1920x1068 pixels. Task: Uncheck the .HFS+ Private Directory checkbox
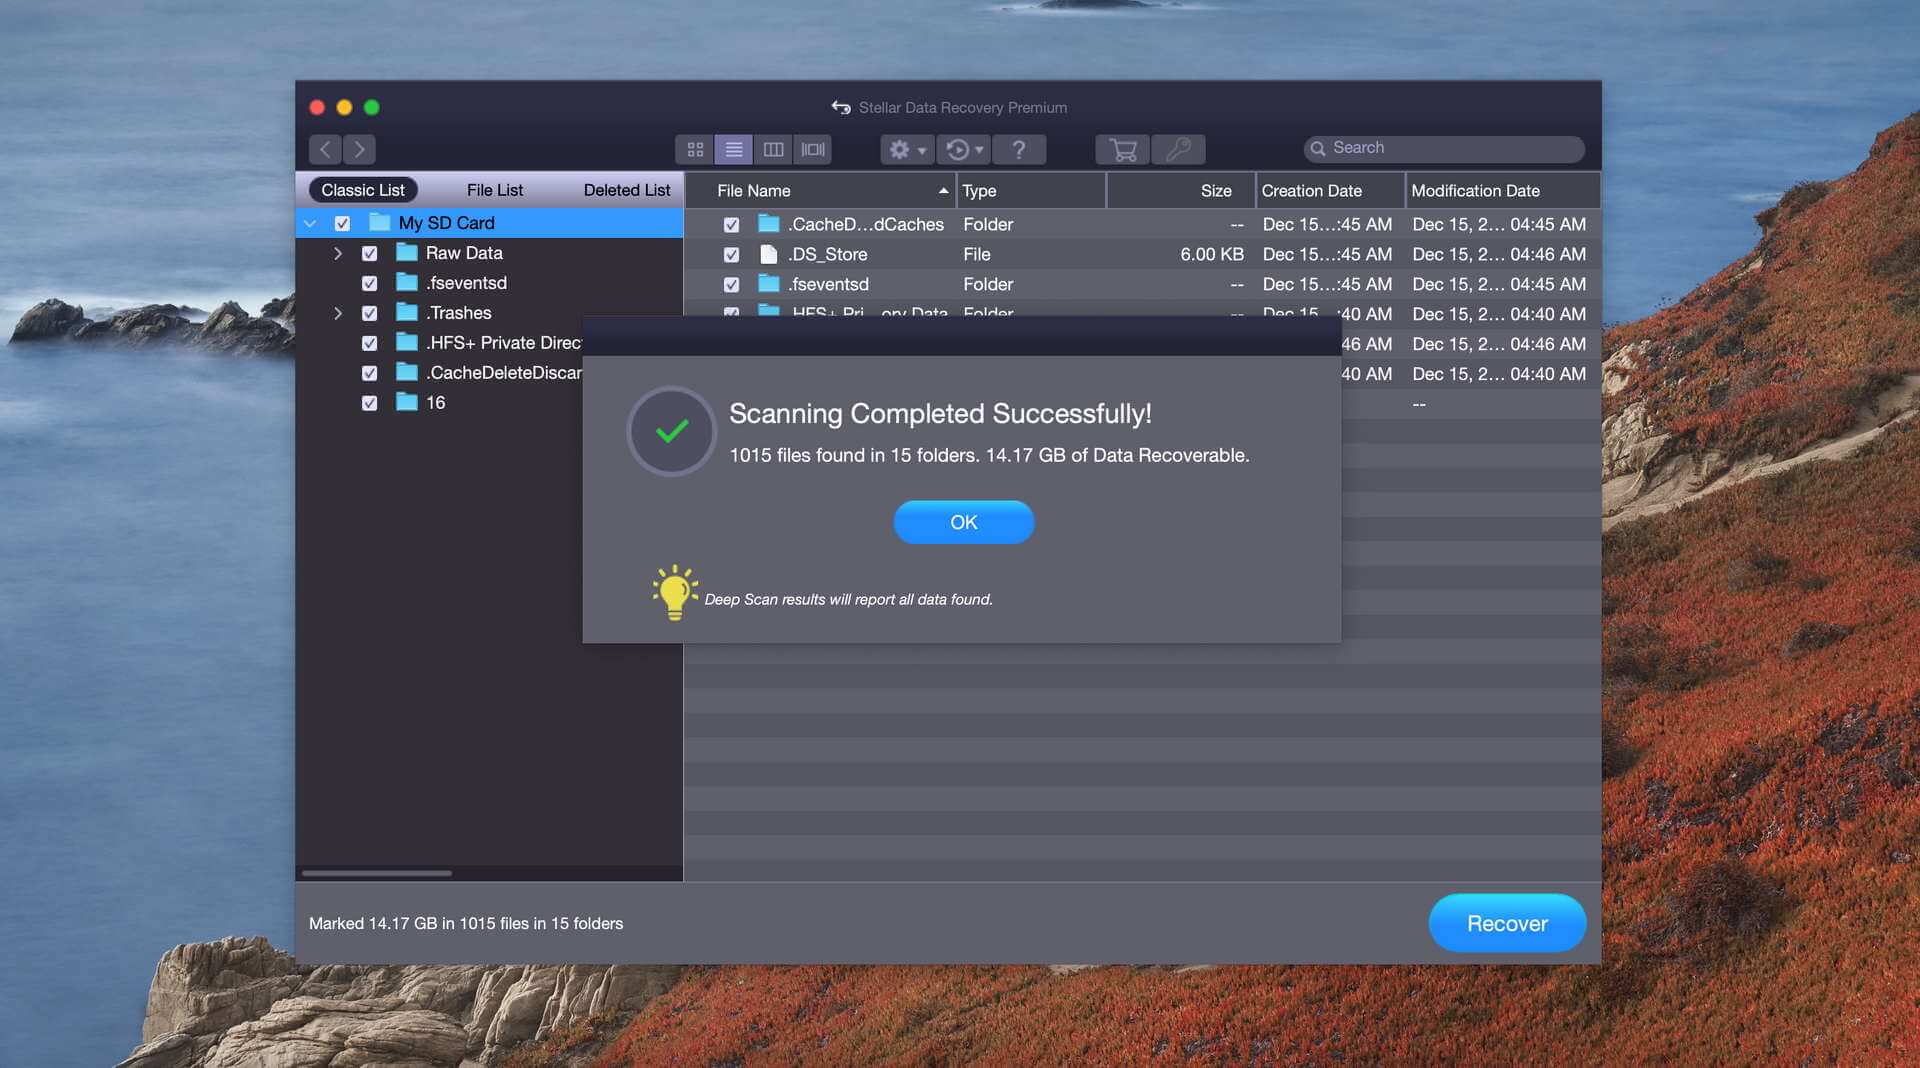click(369, 343)
